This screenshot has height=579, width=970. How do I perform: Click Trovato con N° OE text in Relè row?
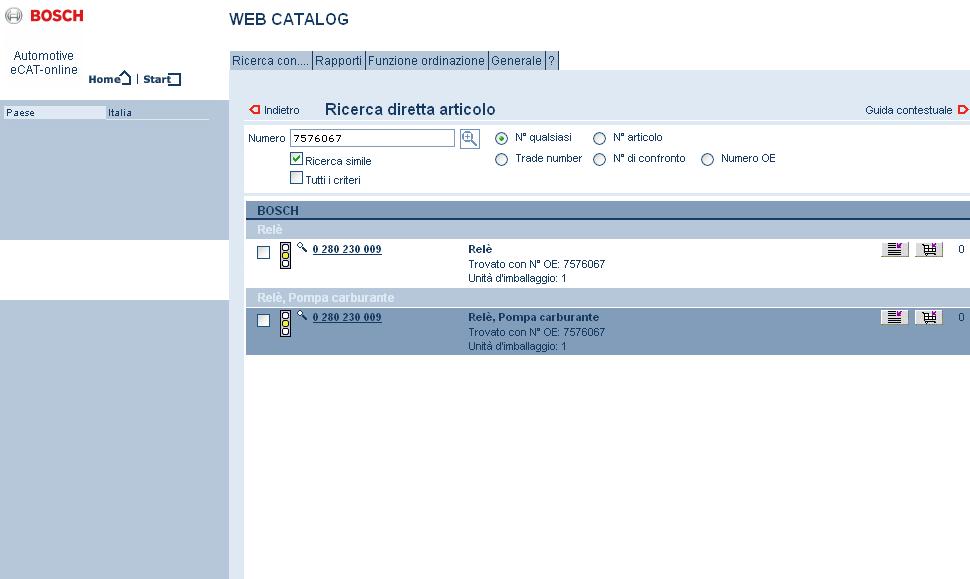click(x=536, y=264)
